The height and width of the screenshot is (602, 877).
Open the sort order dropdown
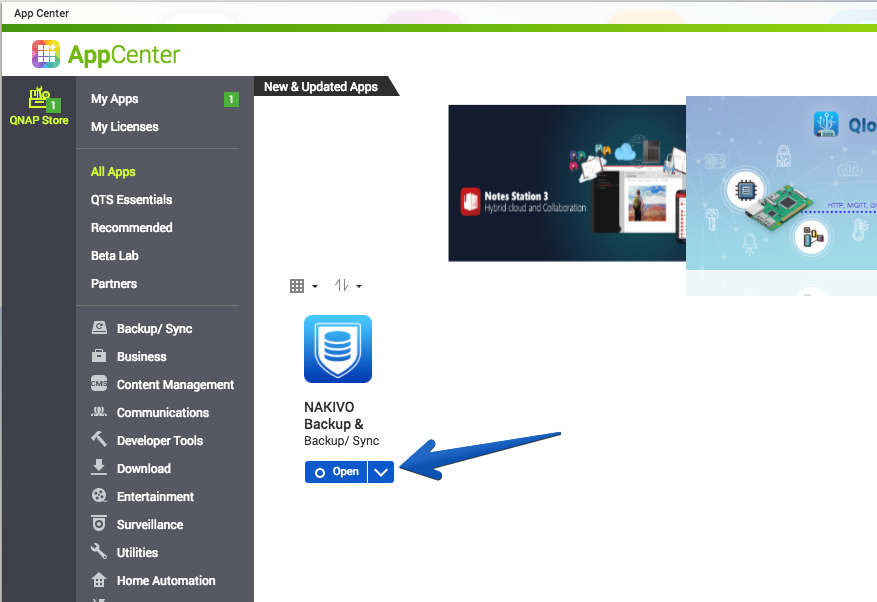point(348,286)
